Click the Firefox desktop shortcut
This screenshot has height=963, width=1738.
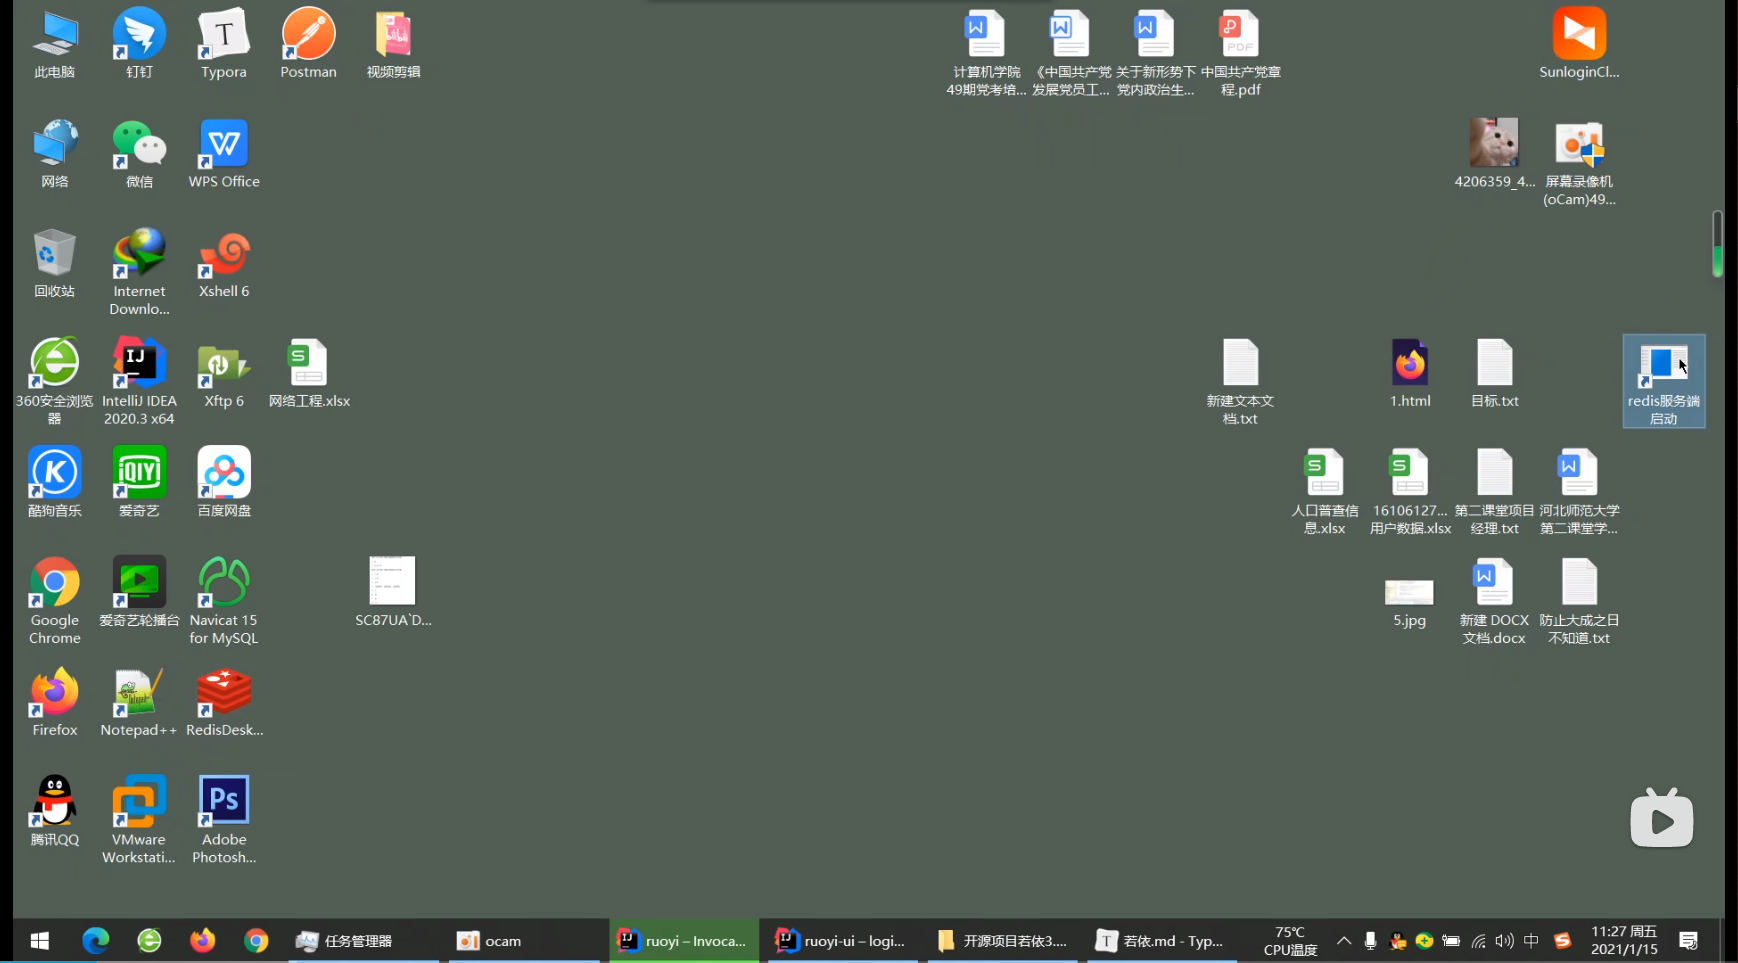tap(54, 703)
